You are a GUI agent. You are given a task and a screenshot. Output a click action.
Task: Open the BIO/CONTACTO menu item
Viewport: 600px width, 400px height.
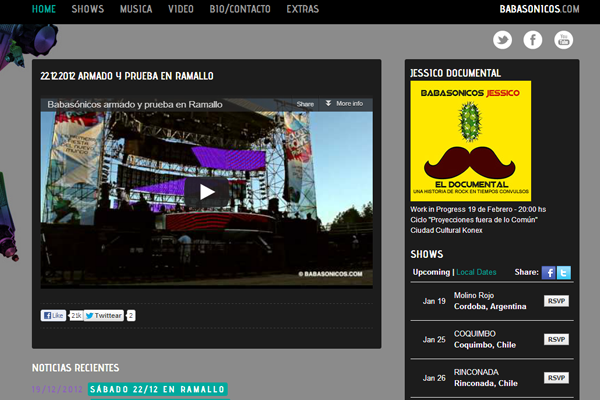point(240,9)
